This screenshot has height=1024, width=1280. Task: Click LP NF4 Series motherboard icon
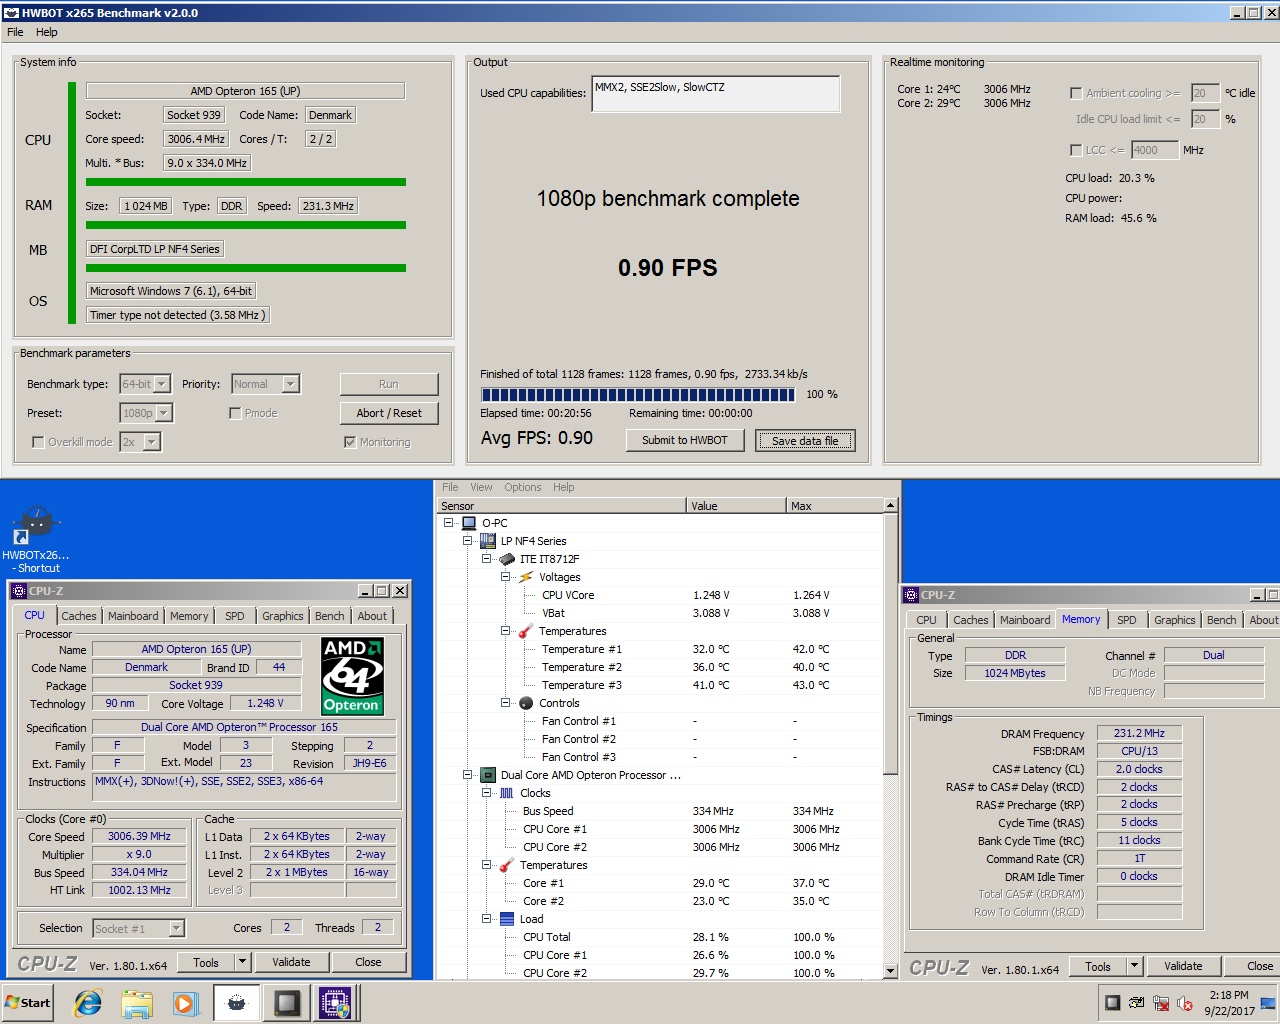click(x=488, y=541)
